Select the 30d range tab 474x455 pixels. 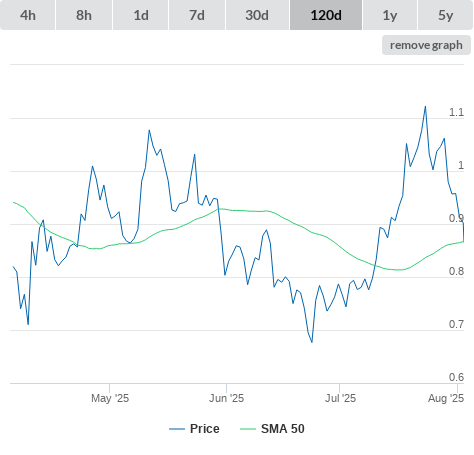257,15
